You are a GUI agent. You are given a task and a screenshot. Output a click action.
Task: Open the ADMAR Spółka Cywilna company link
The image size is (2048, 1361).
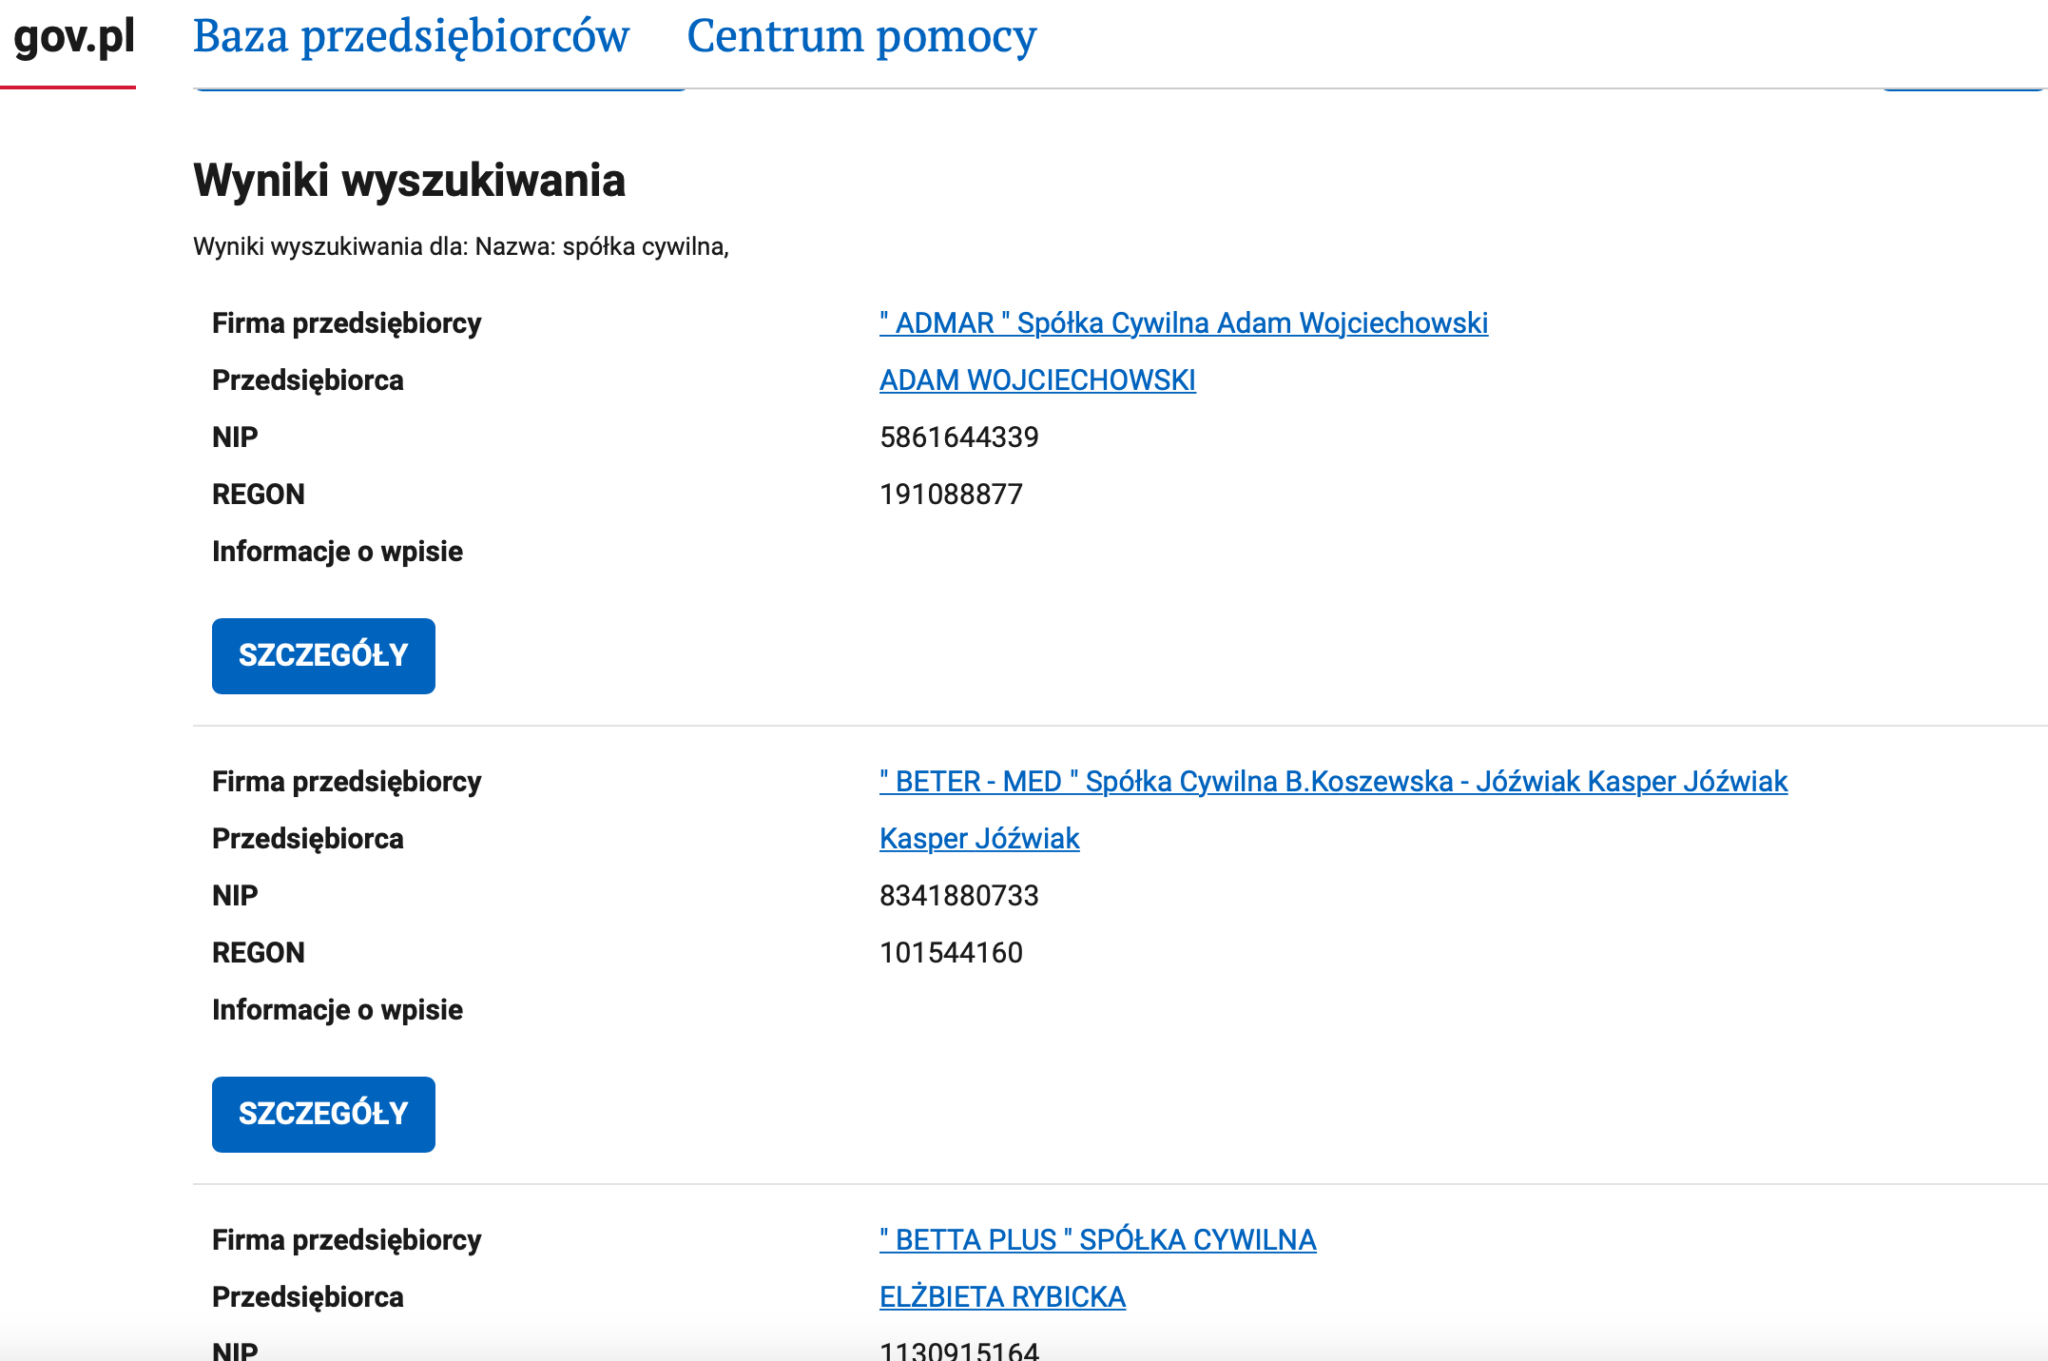(x=1182, y=323)
